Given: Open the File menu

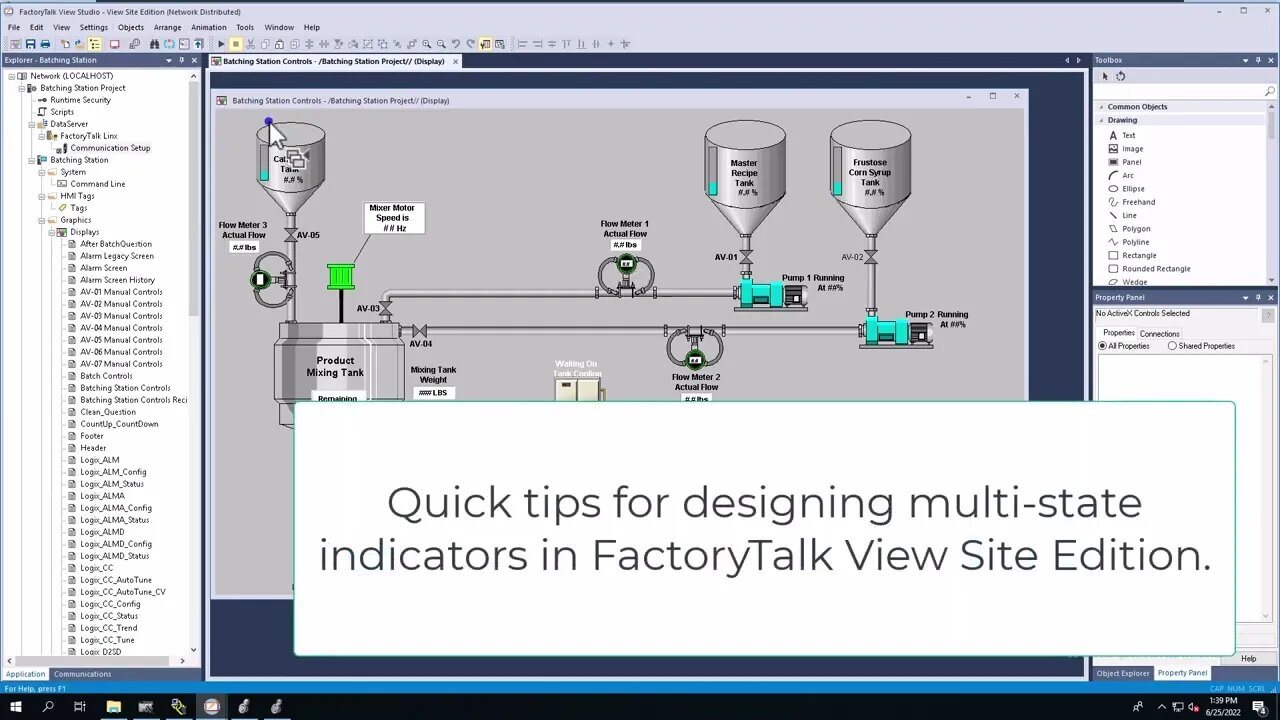Looking at the screenshot, I should 14,27.
